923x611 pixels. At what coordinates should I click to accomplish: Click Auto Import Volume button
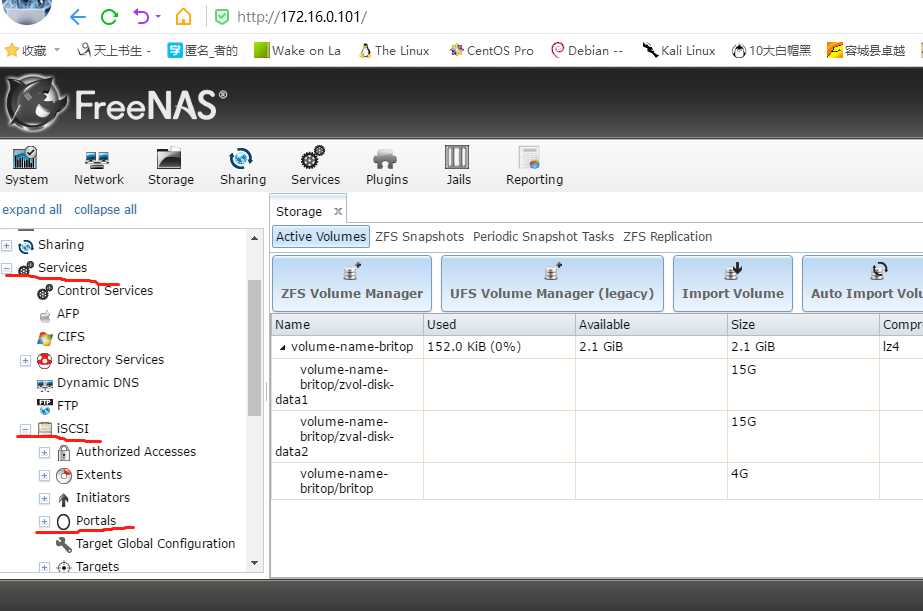coord(863,283)
